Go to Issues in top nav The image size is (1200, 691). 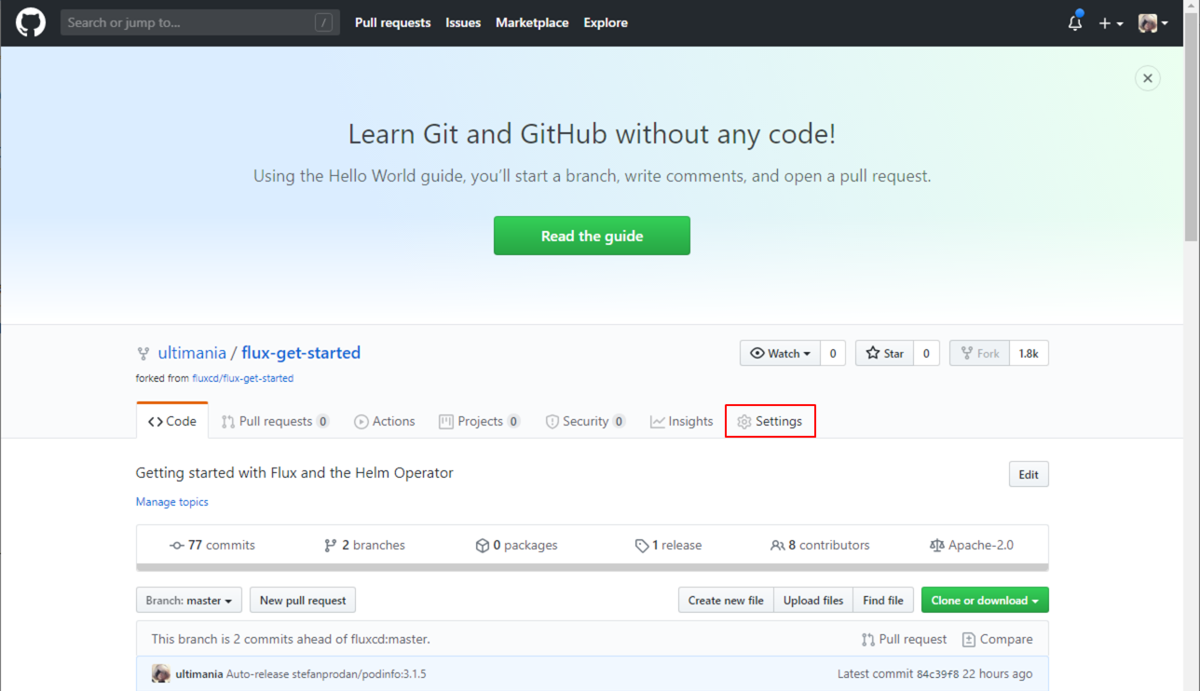tap(463, 23)
